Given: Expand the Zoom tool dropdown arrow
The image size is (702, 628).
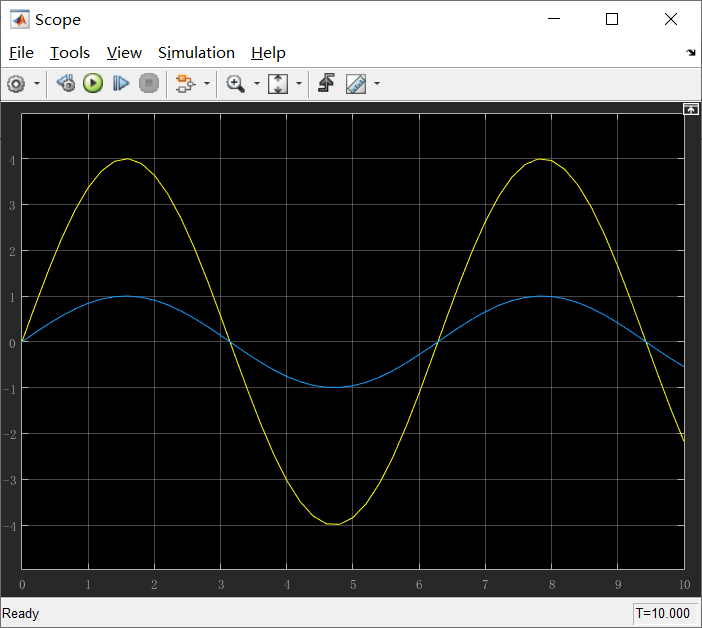Looking at the screenshot, I should [257, 84].
